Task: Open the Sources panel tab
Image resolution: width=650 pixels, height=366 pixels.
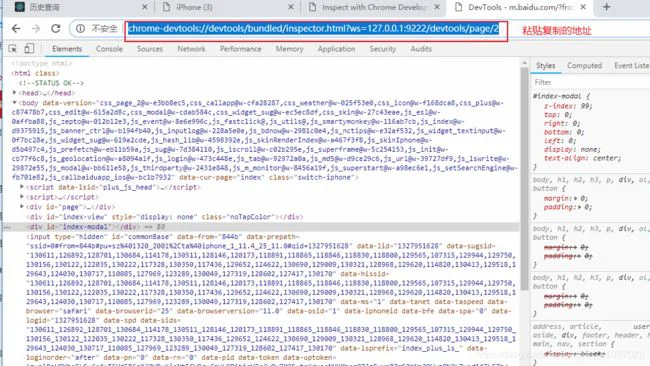Action: (150, 49)
